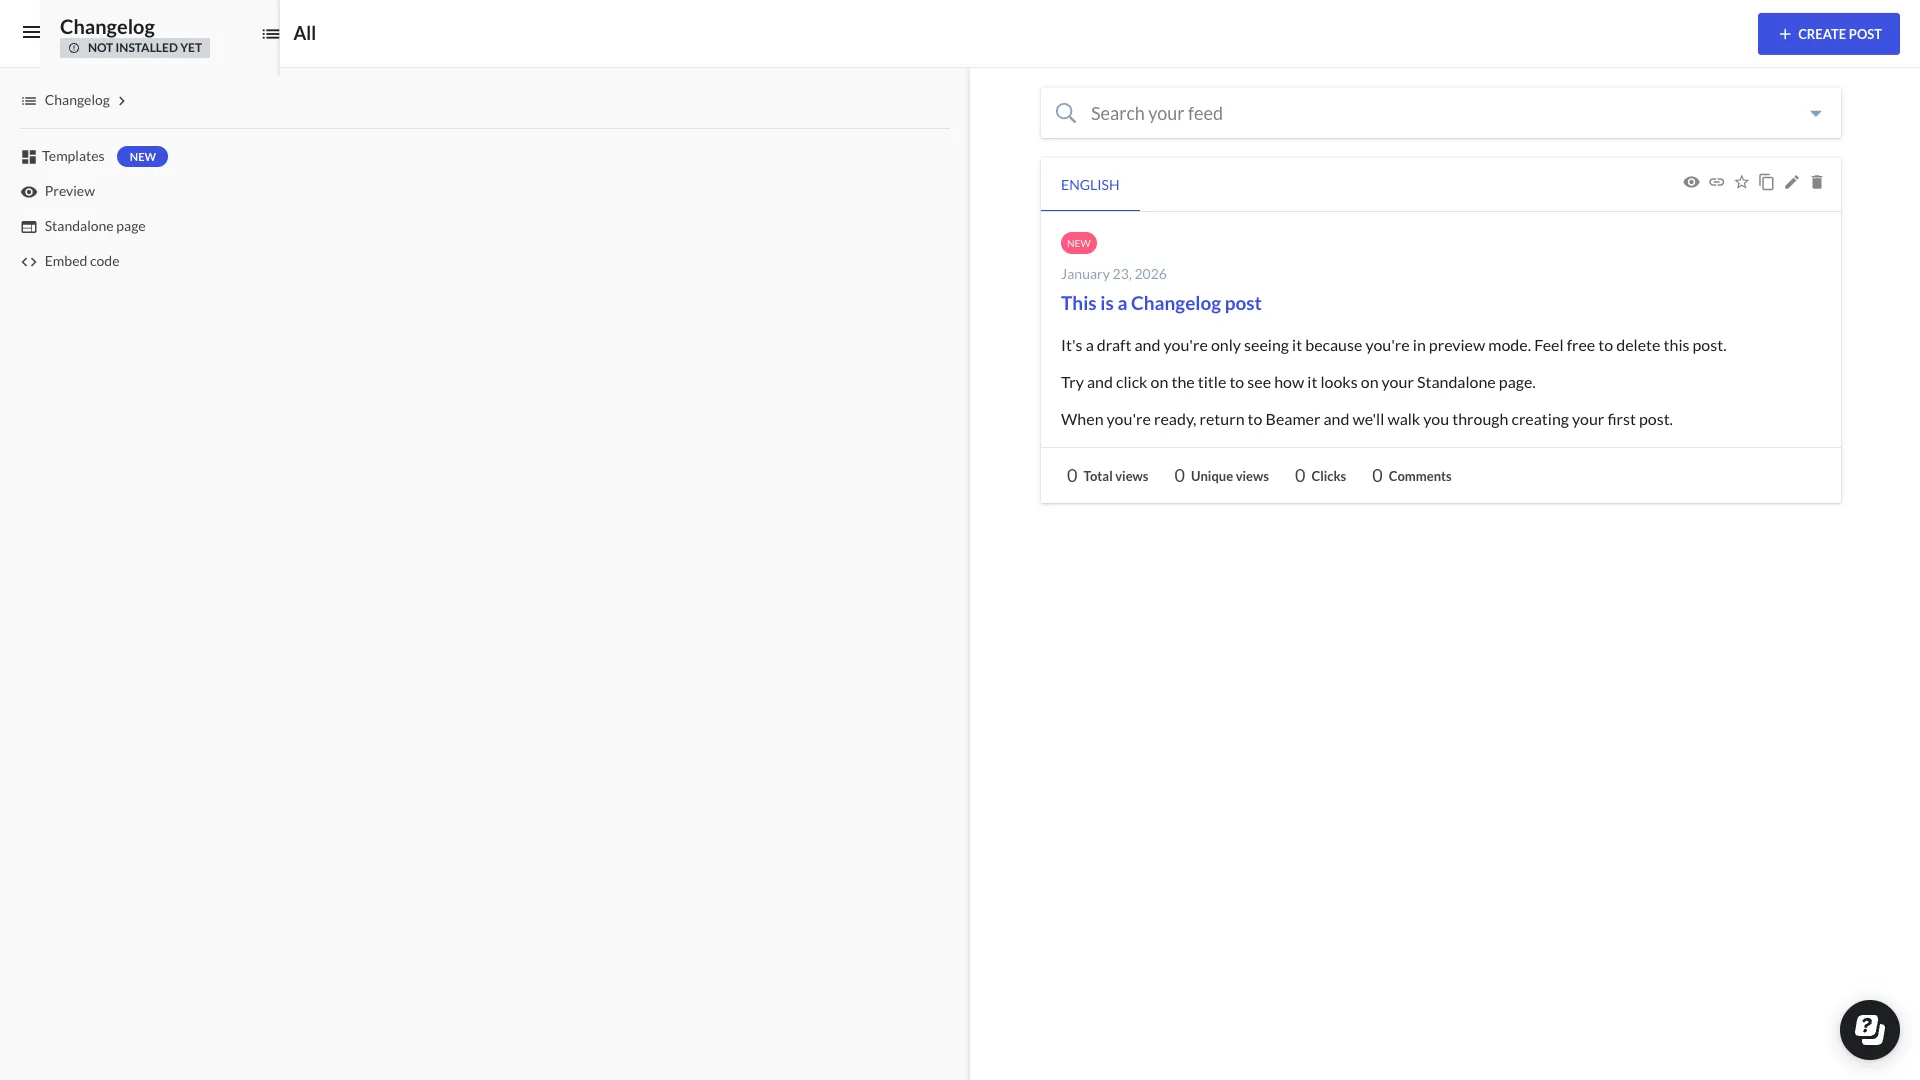Edit the post with the pencil icon

(x=1792, y=182)
